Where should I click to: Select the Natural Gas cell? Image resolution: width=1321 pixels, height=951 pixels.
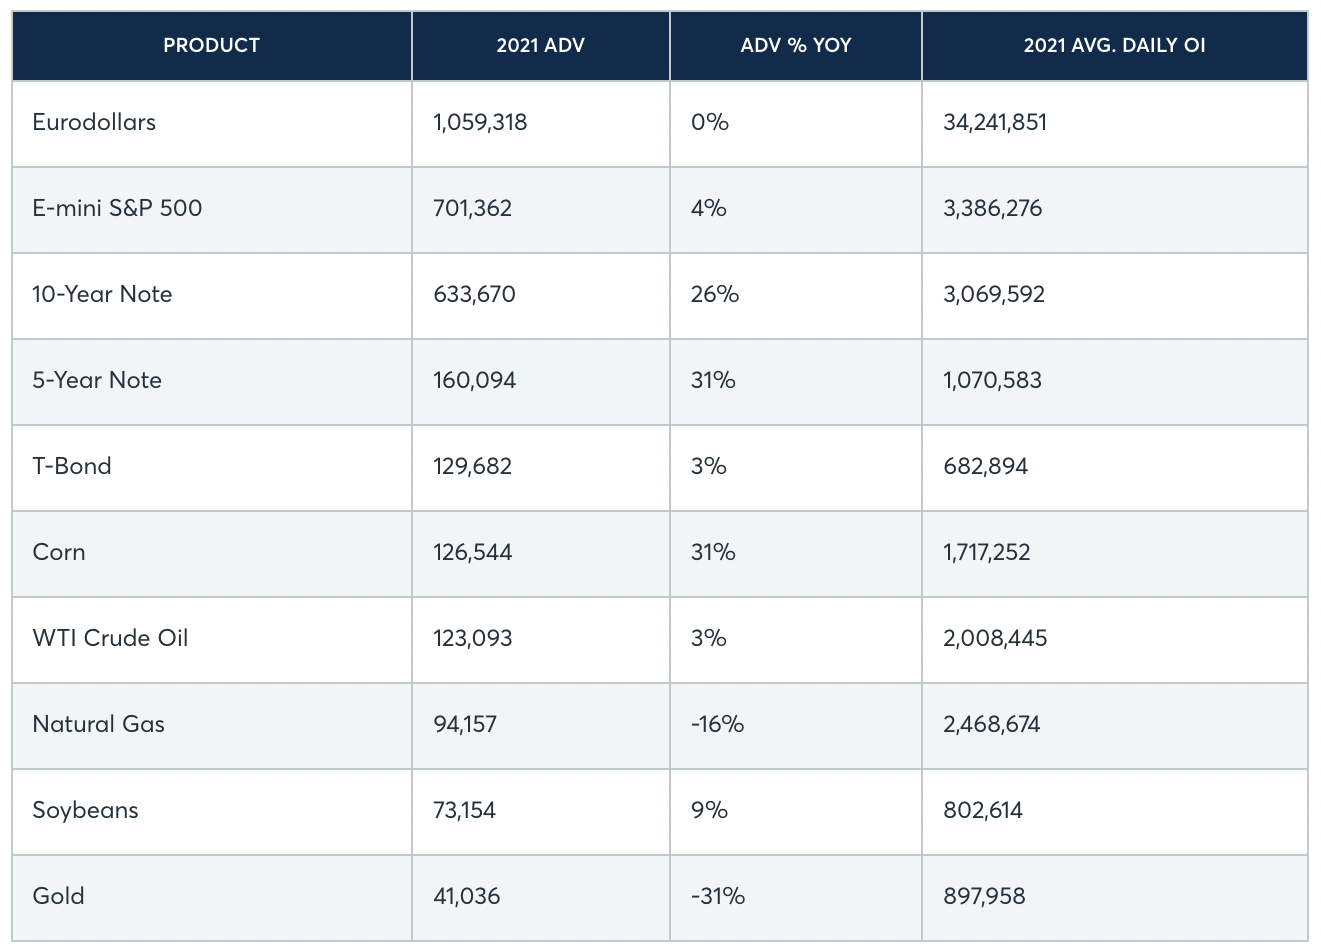tap(211, 726)
